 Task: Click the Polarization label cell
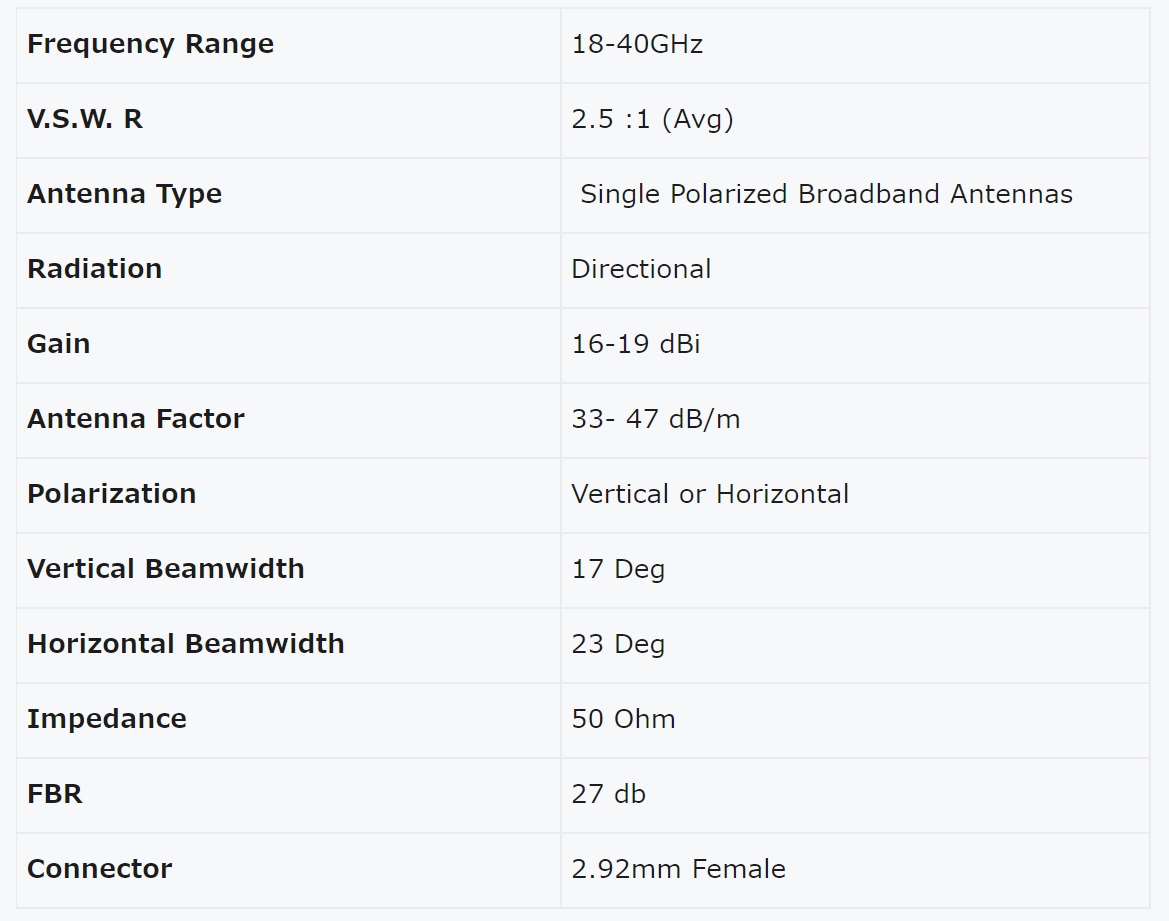[x=289, y=496]
